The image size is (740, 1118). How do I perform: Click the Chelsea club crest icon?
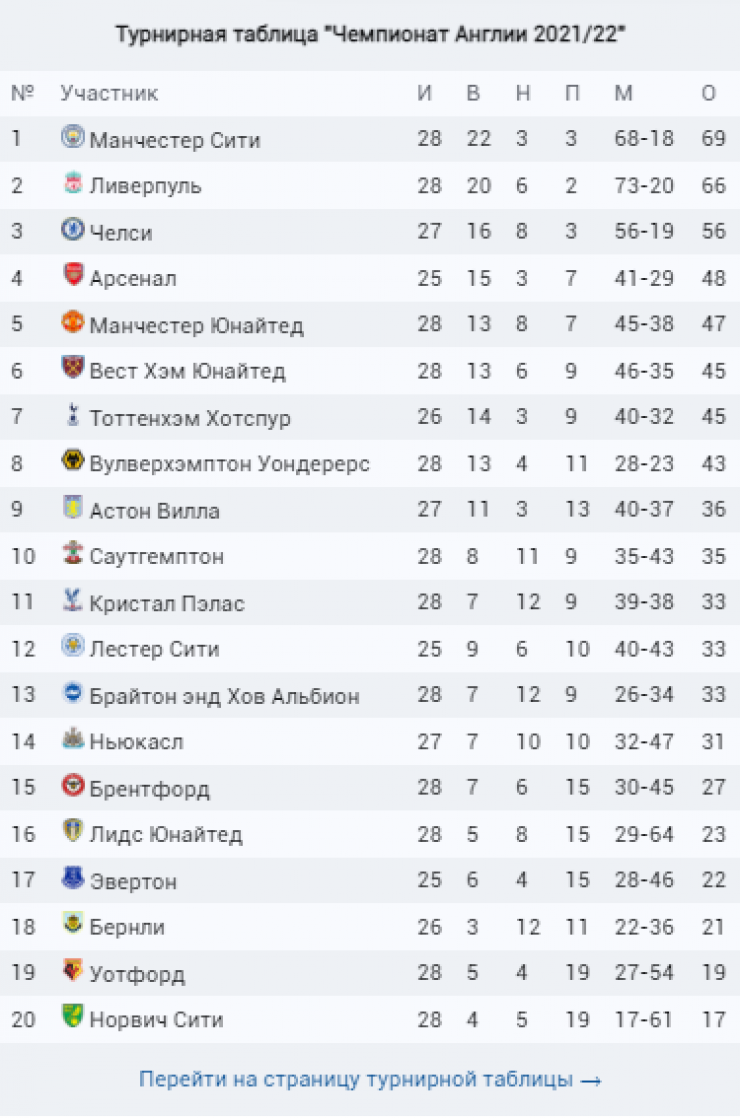click(x=73, y=231)
